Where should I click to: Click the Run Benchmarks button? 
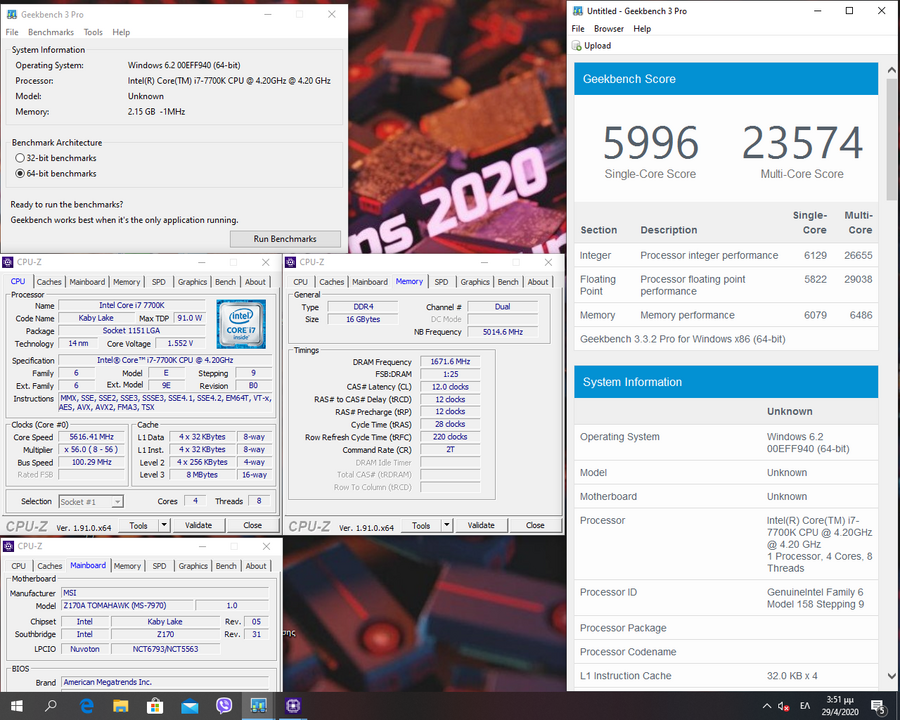click(x=285, y=239)
